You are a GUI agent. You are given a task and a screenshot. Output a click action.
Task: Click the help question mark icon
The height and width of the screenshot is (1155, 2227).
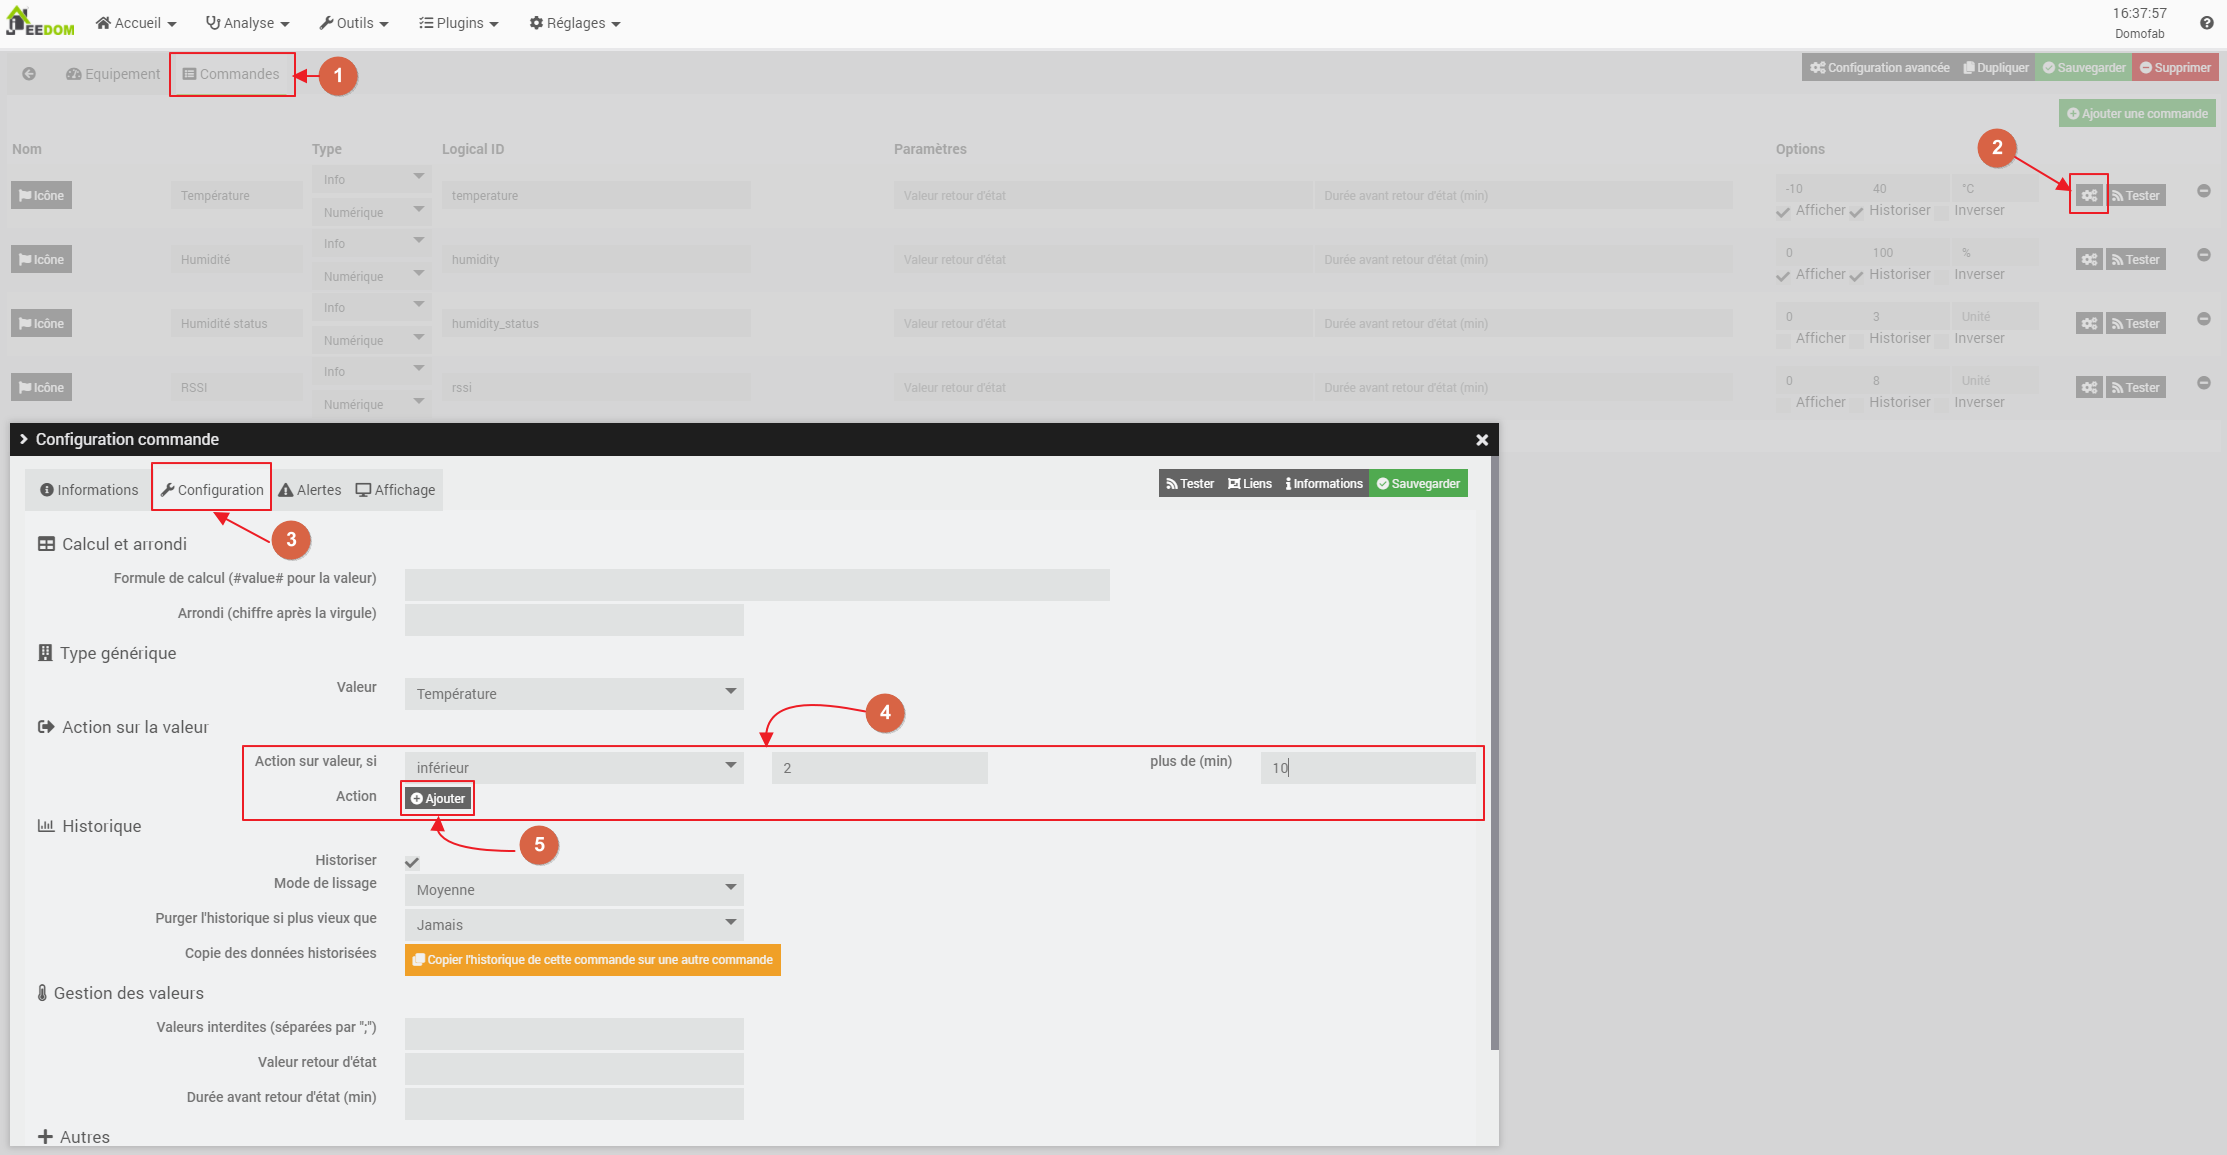(x=2206, y=23)
